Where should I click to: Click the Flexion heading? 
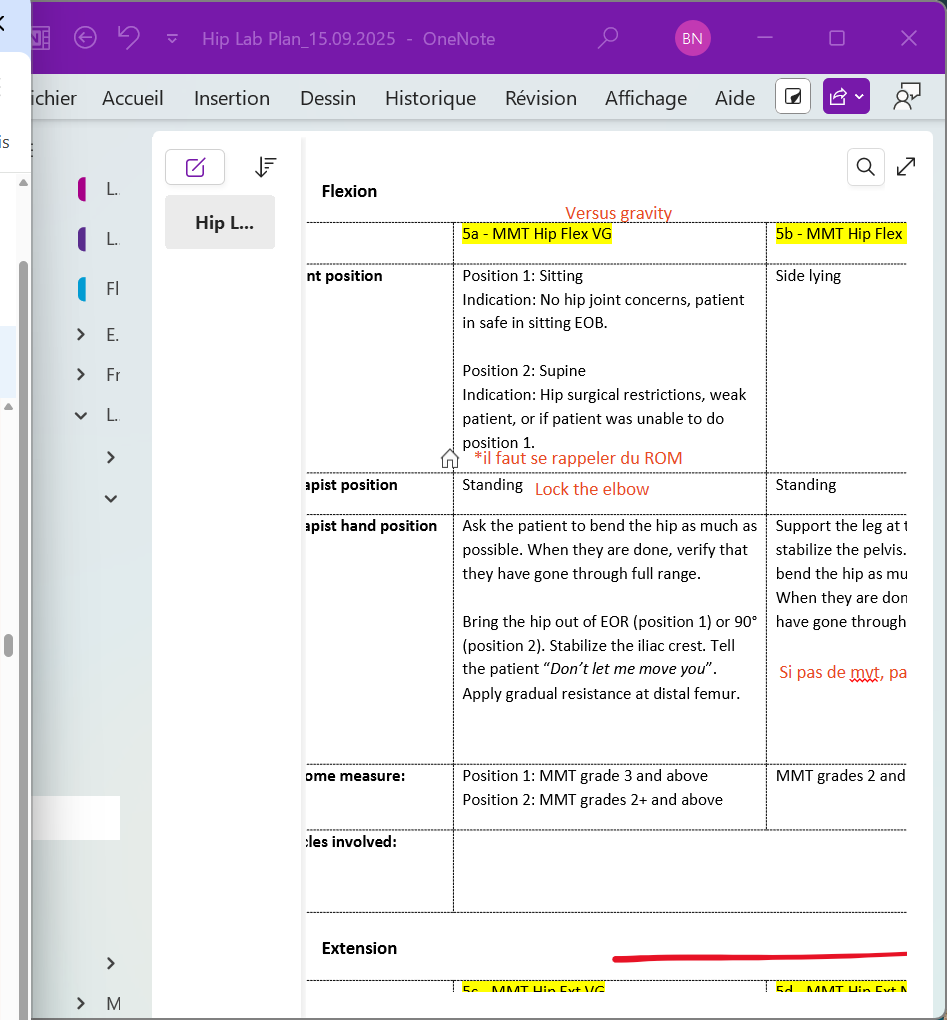coord(349,191)
